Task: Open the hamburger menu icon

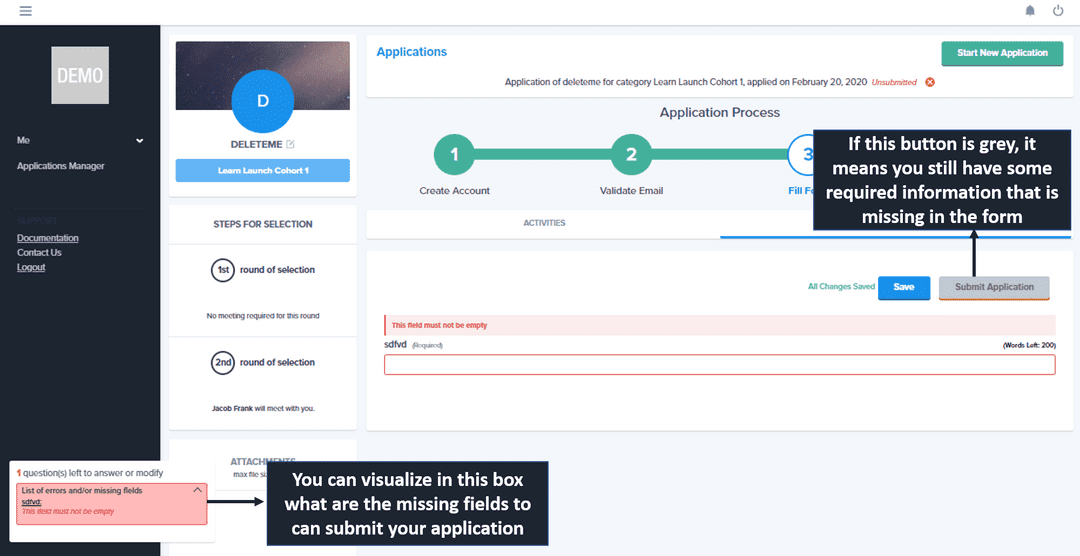Action: click(25, 11)
